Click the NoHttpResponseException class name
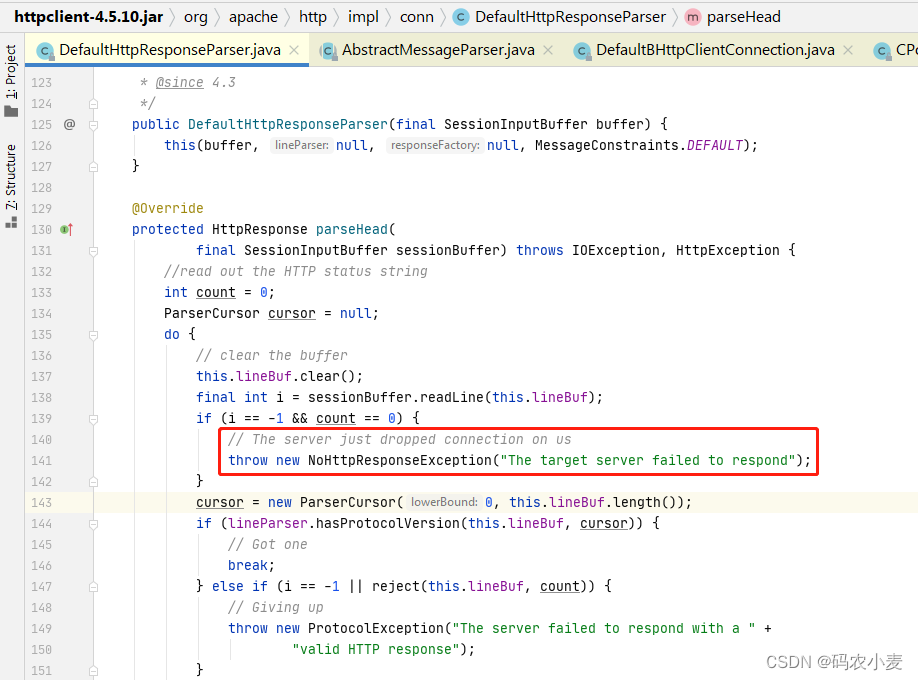This screenshot has height=680, width=918. (400, 460)
